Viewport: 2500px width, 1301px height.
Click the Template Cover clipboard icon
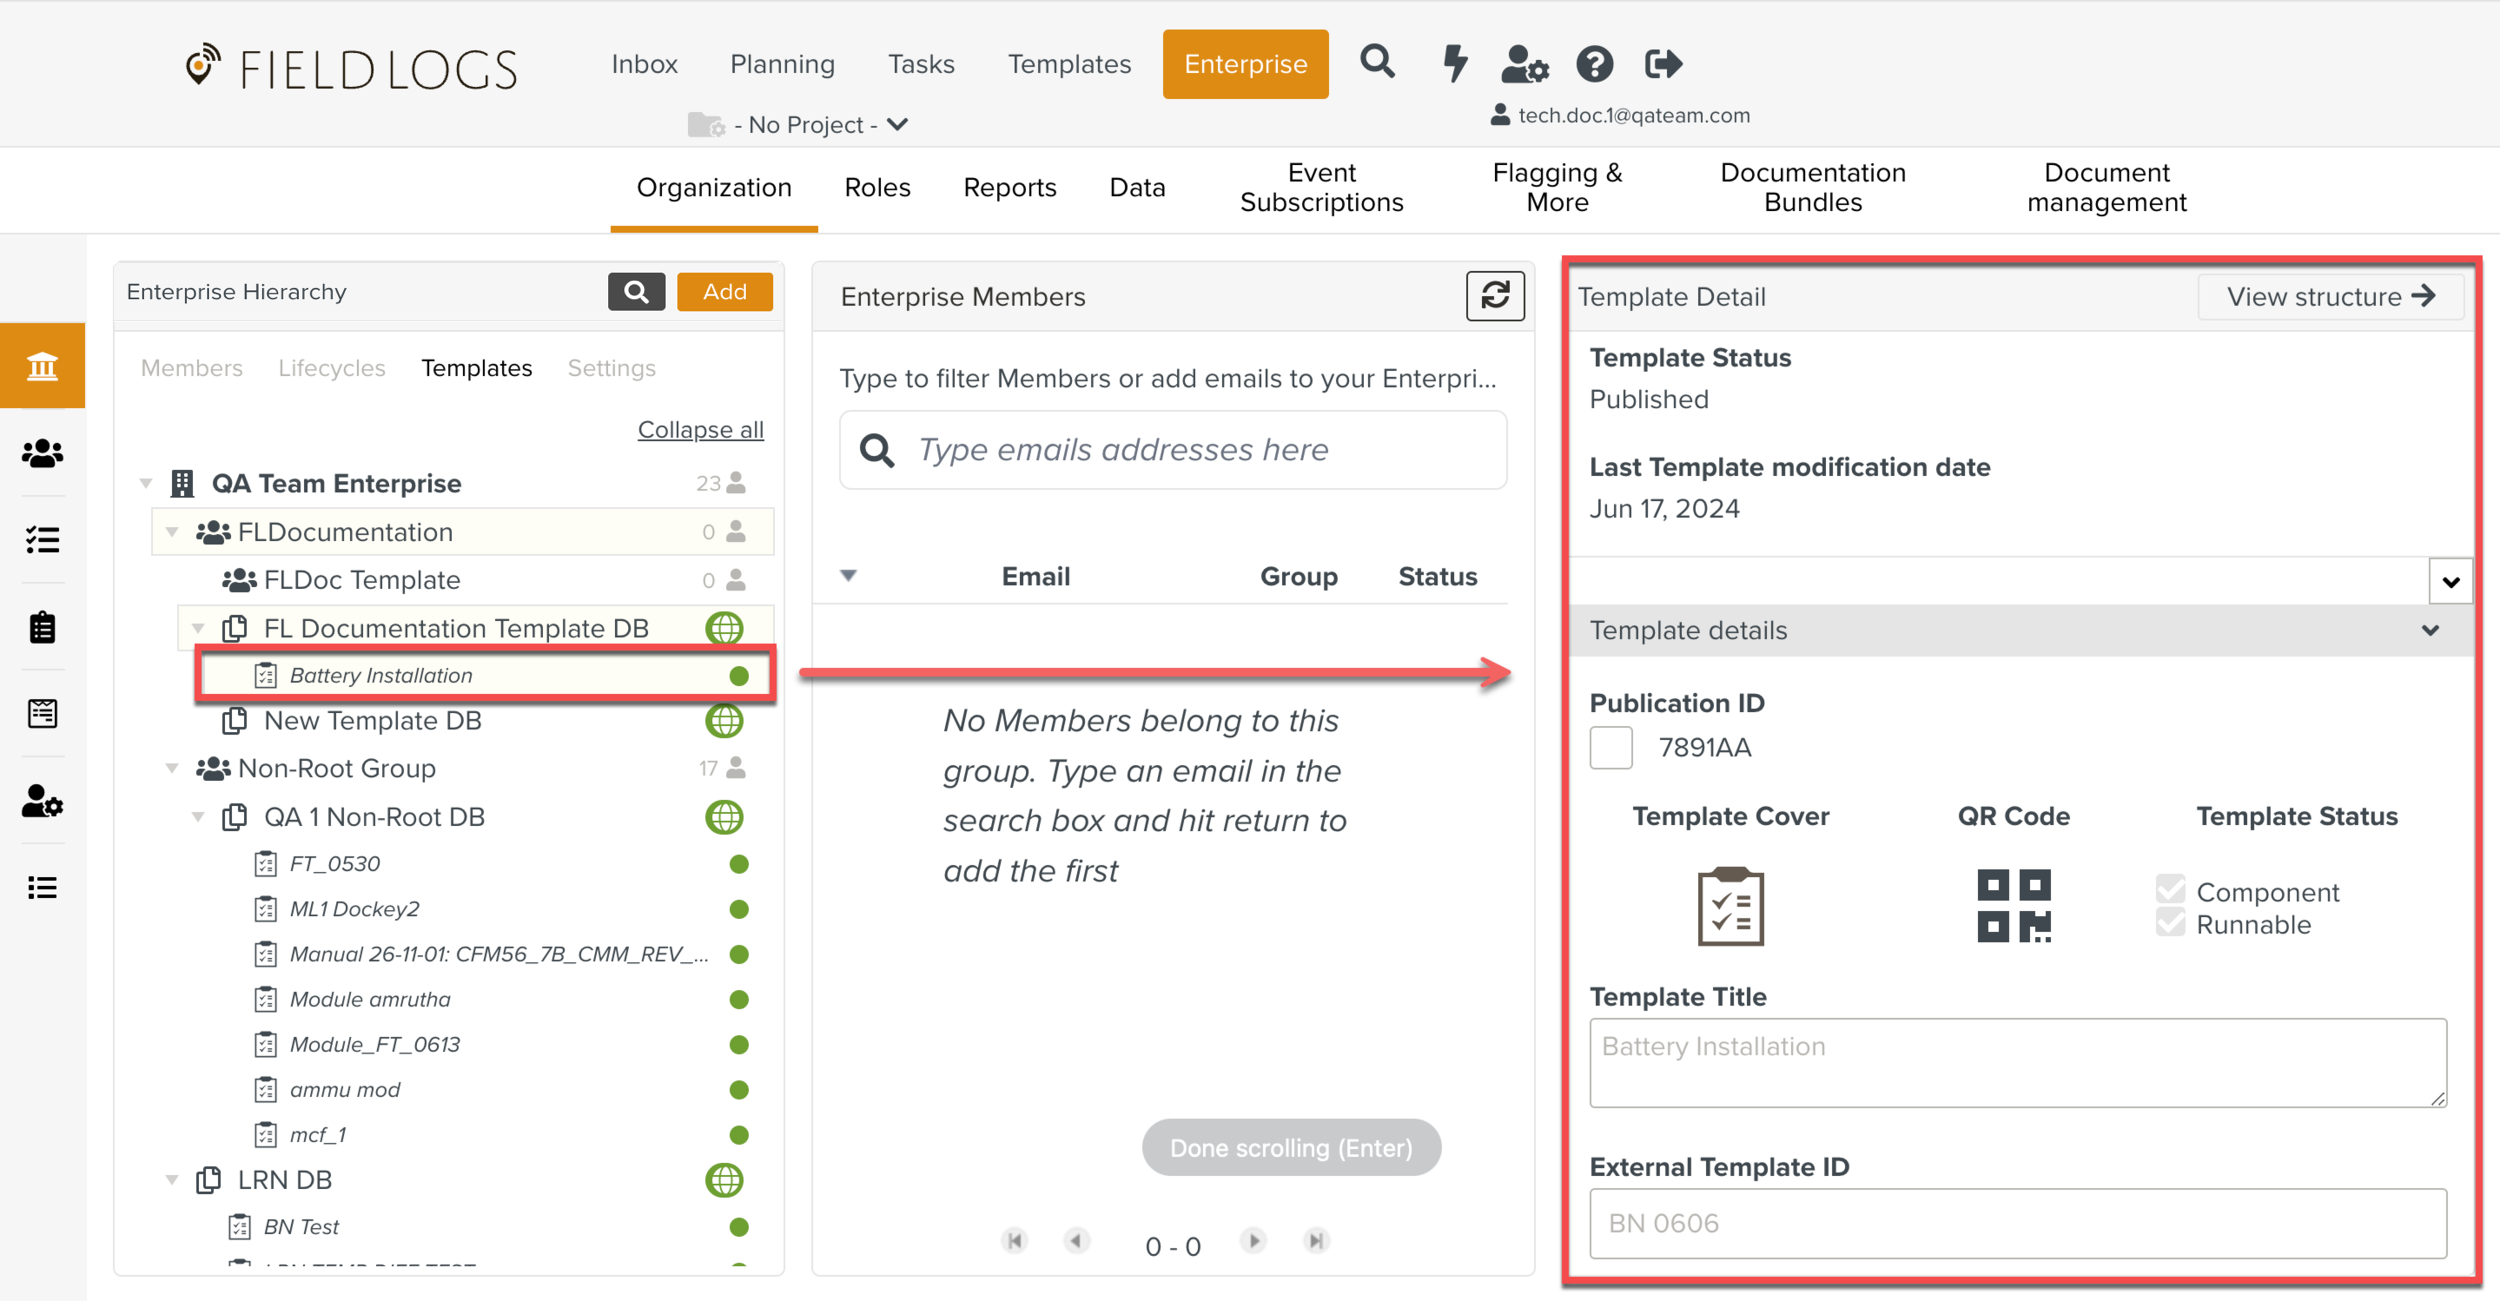[1730, 906]
